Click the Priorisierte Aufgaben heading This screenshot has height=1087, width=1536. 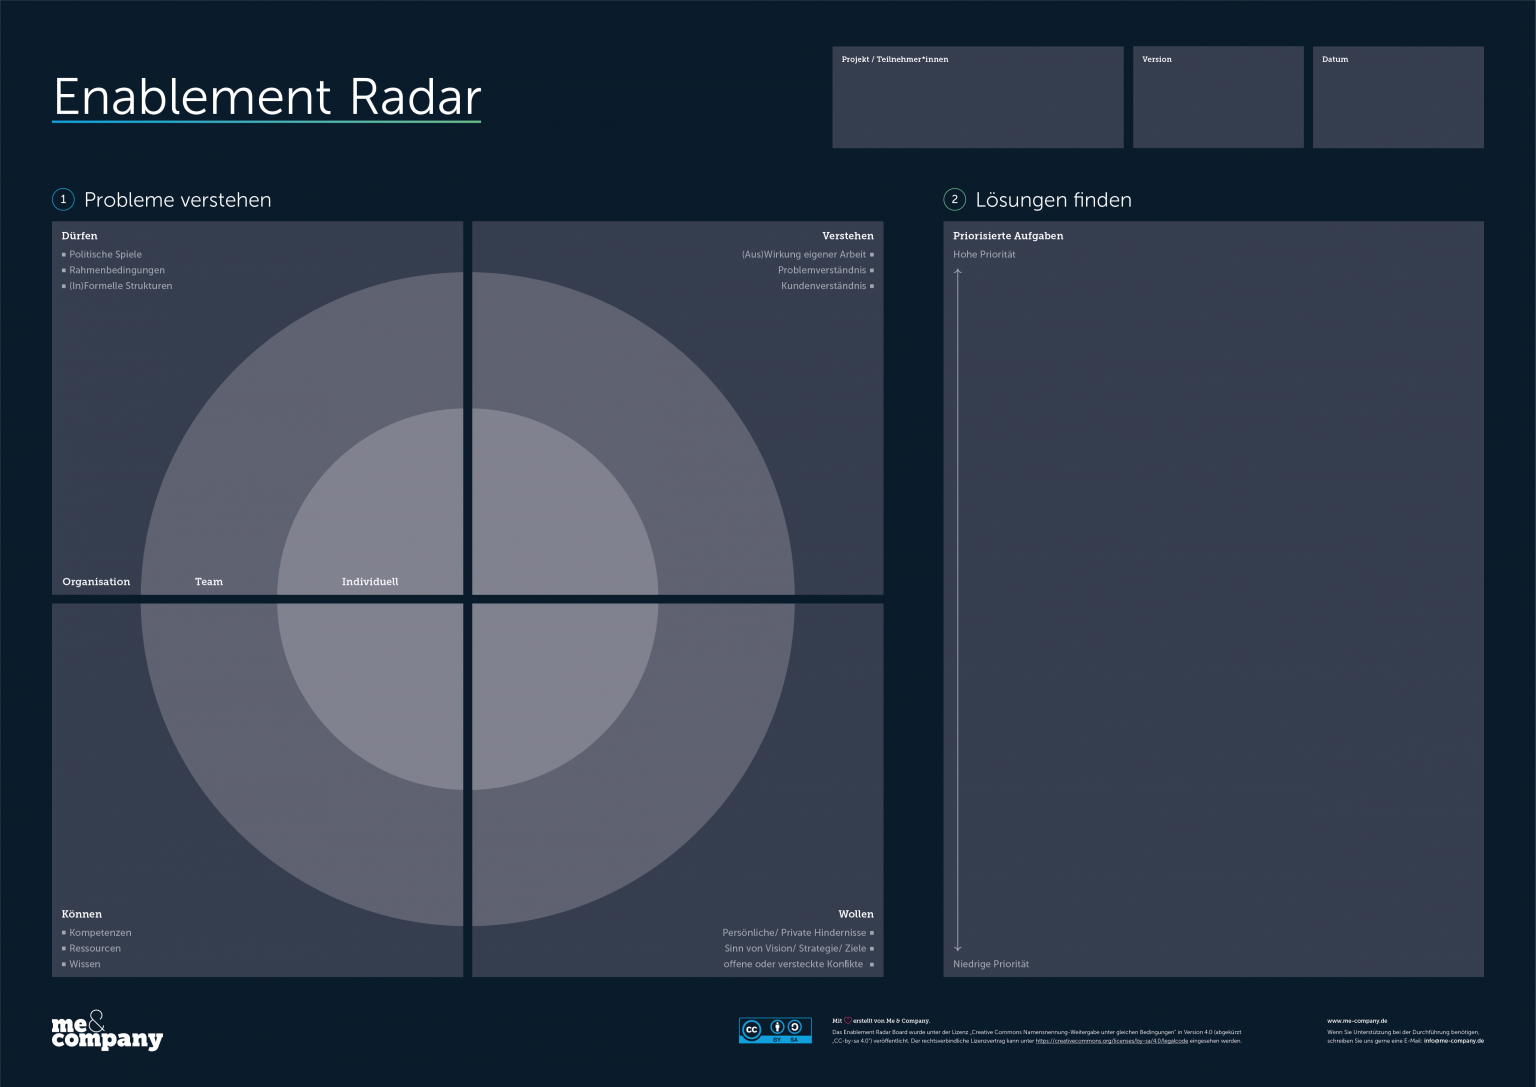[x=1008, y=236]
